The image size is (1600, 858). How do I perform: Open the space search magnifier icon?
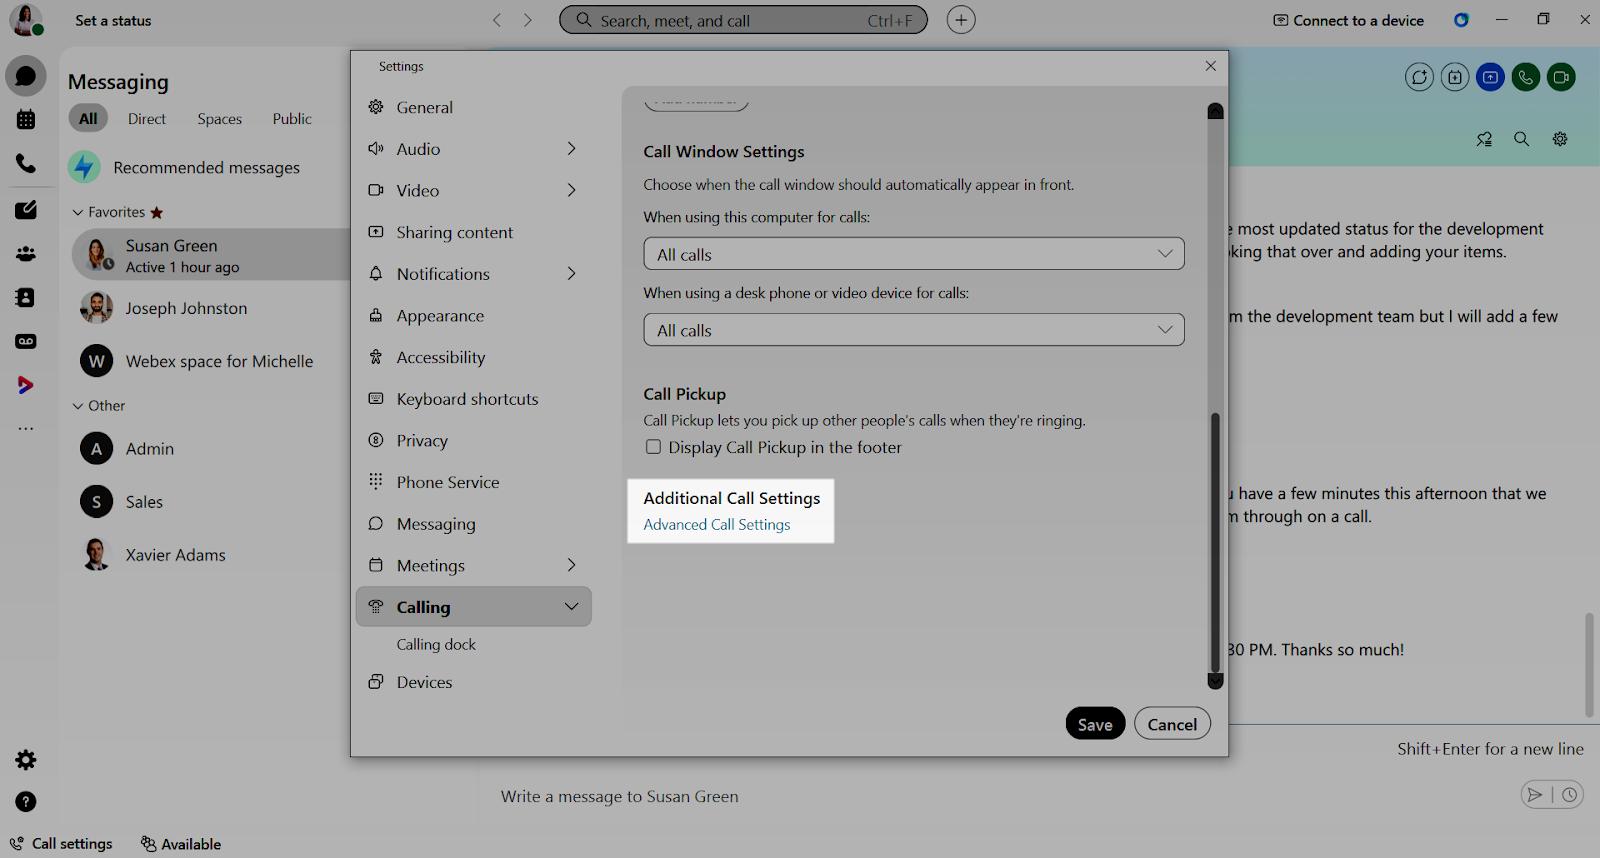pyautogui.click(x=1521, y=139)
